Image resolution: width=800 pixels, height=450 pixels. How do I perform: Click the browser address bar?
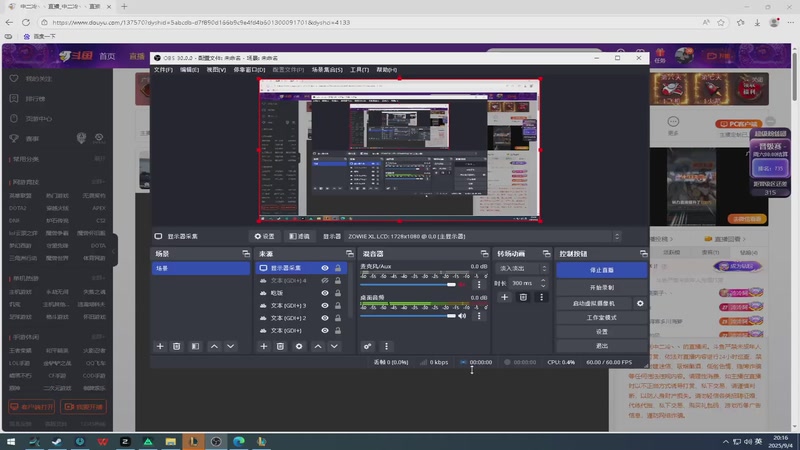[x=367, y=22]
